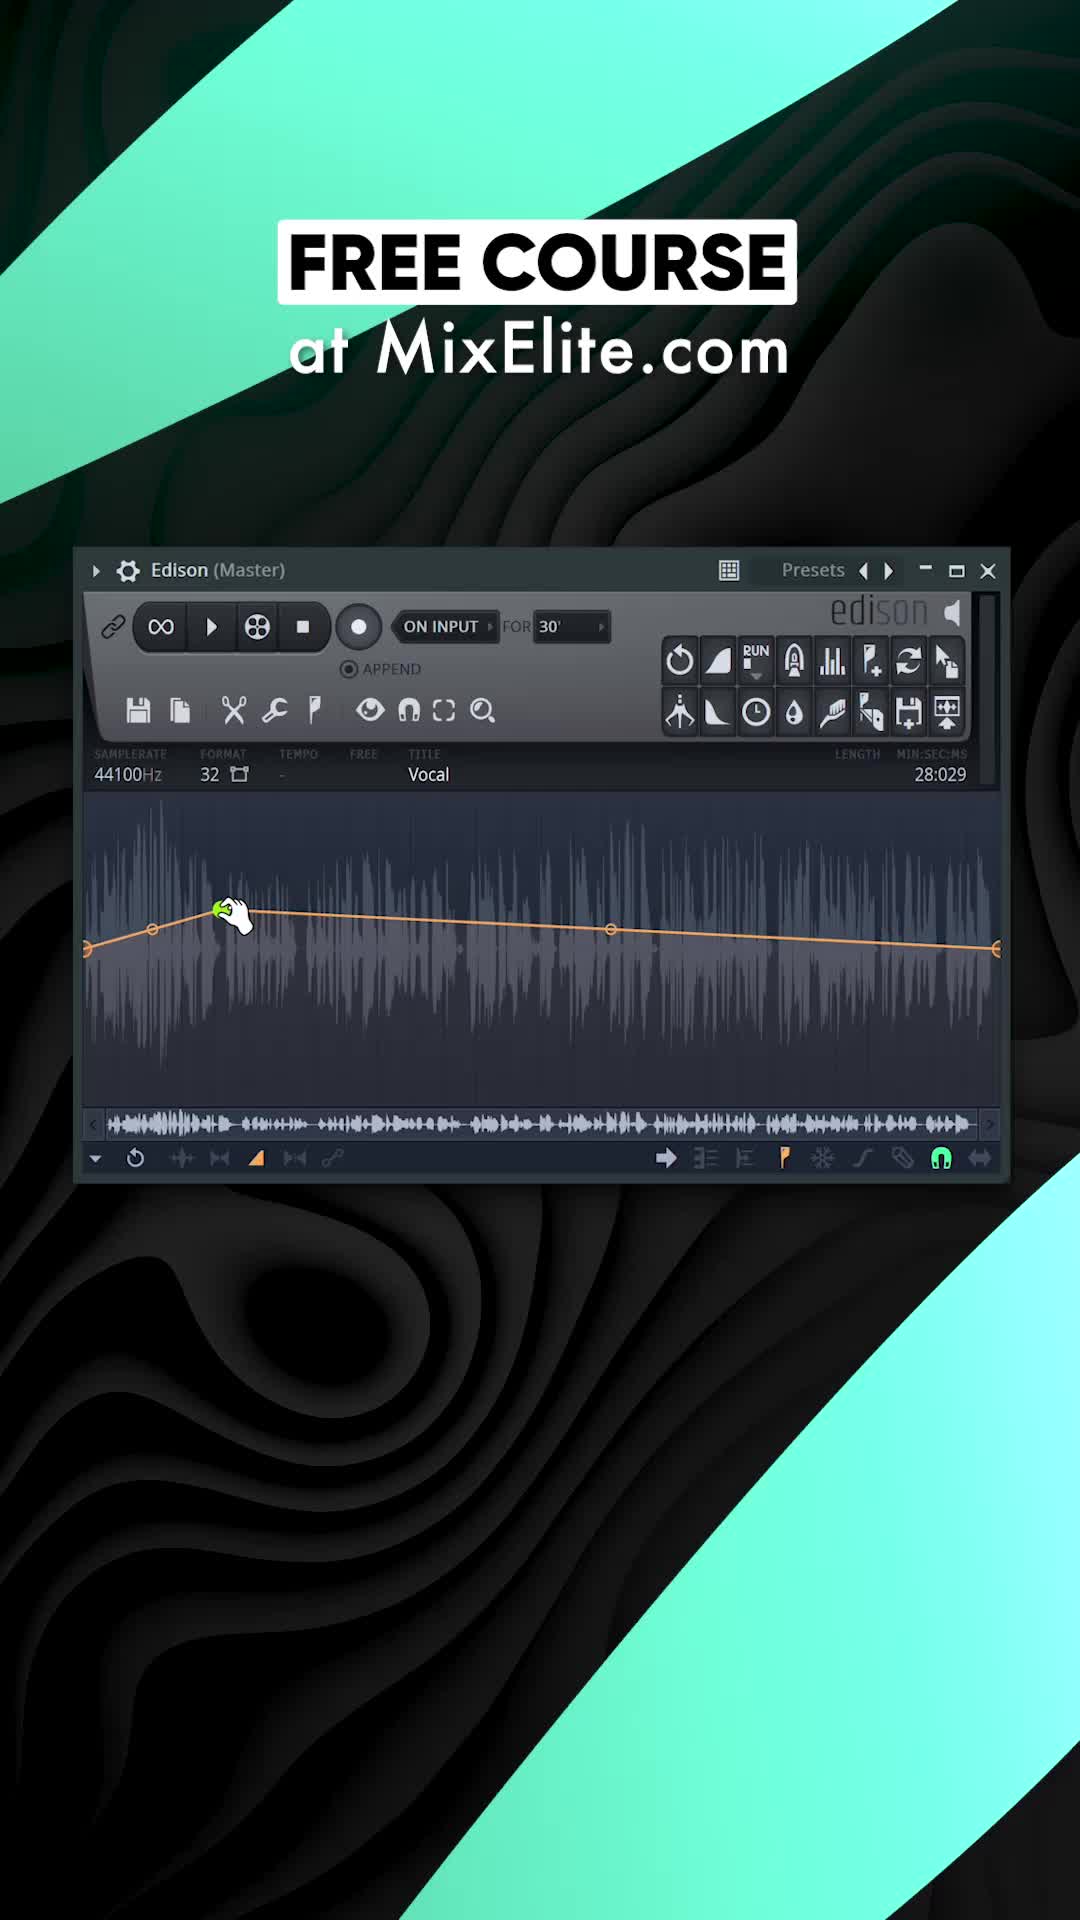
Task: Click the scroll right arrow beside overview
Action: 990,1125
